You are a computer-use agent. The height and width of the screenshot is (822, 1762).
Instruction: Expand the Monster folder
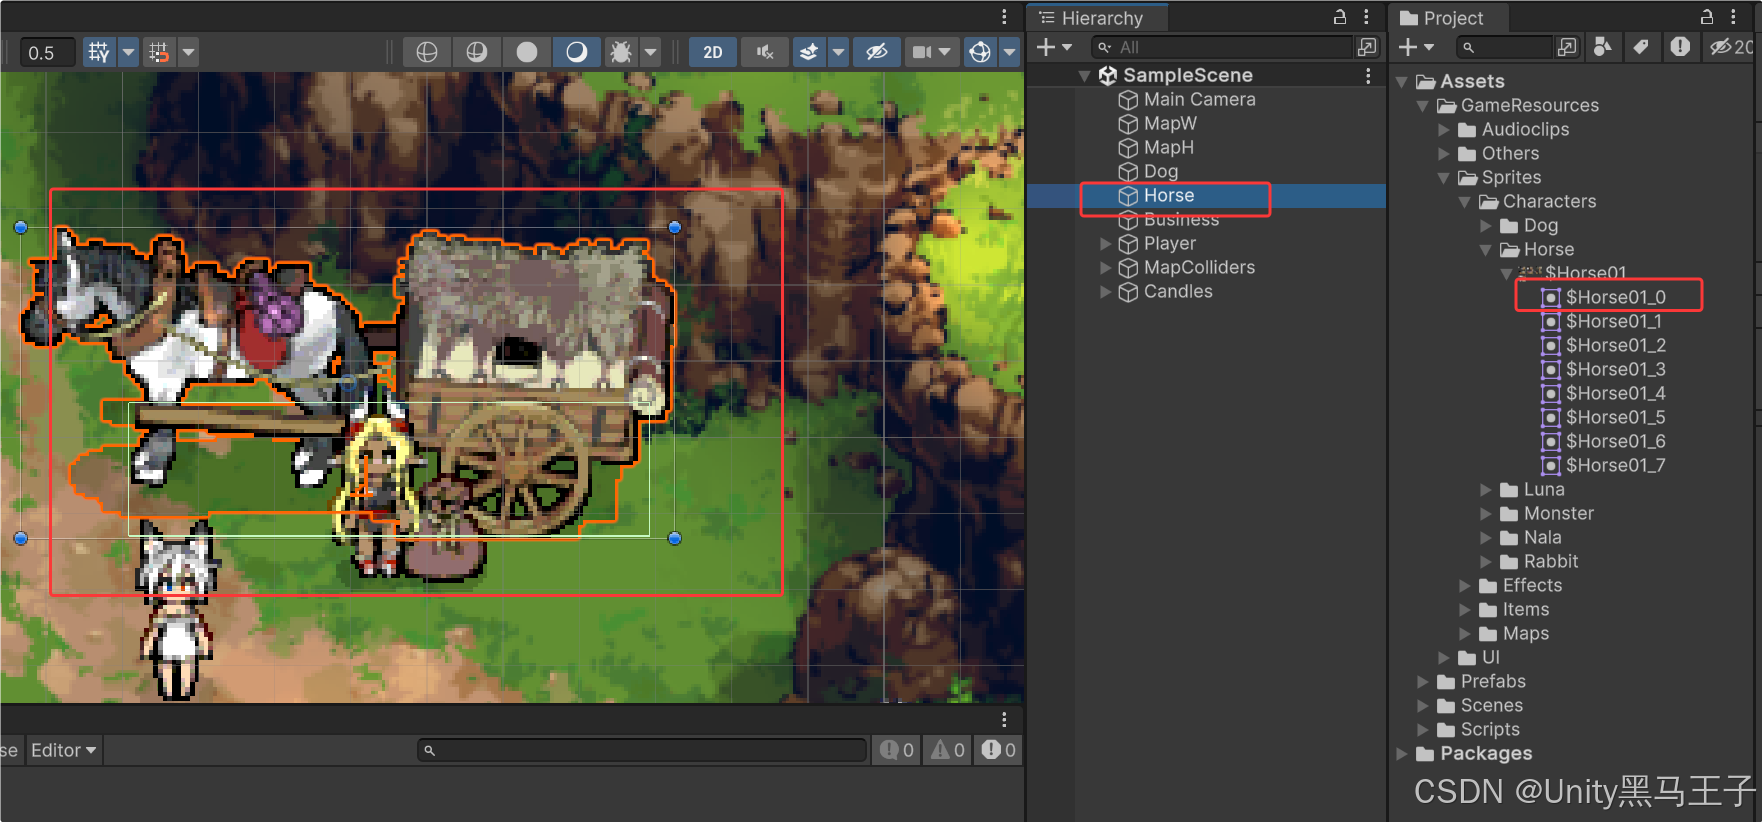pos(1485,514)
